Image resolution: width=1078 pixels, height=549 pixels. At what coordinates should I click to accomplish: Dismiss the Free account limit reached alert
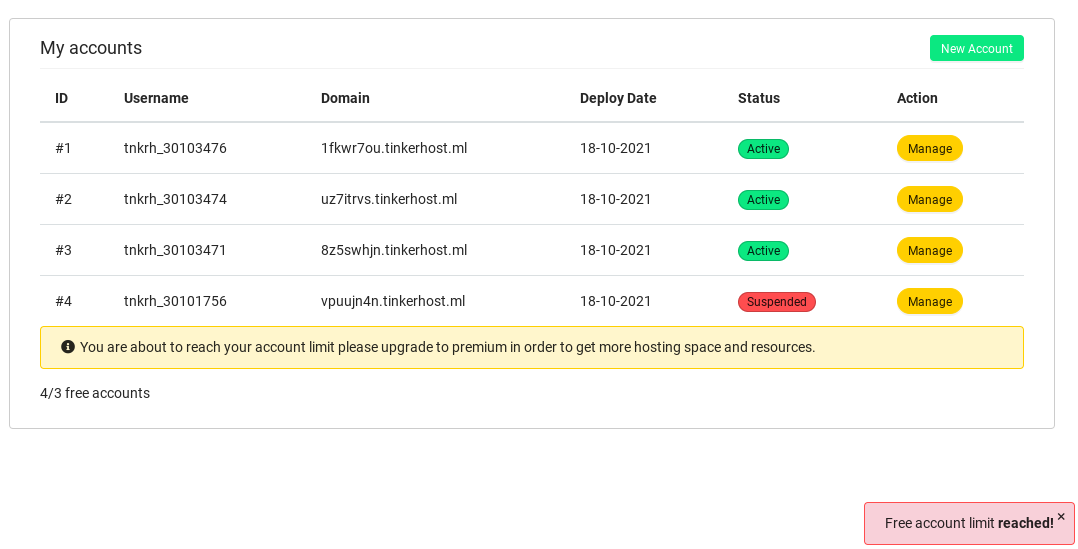(1061, 516)
